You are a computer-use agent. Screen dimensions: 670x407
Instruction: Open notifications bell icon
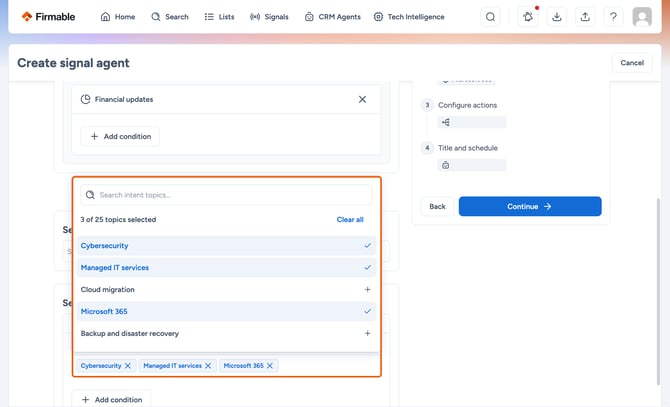pyautogui.click(x=528, y=17)
